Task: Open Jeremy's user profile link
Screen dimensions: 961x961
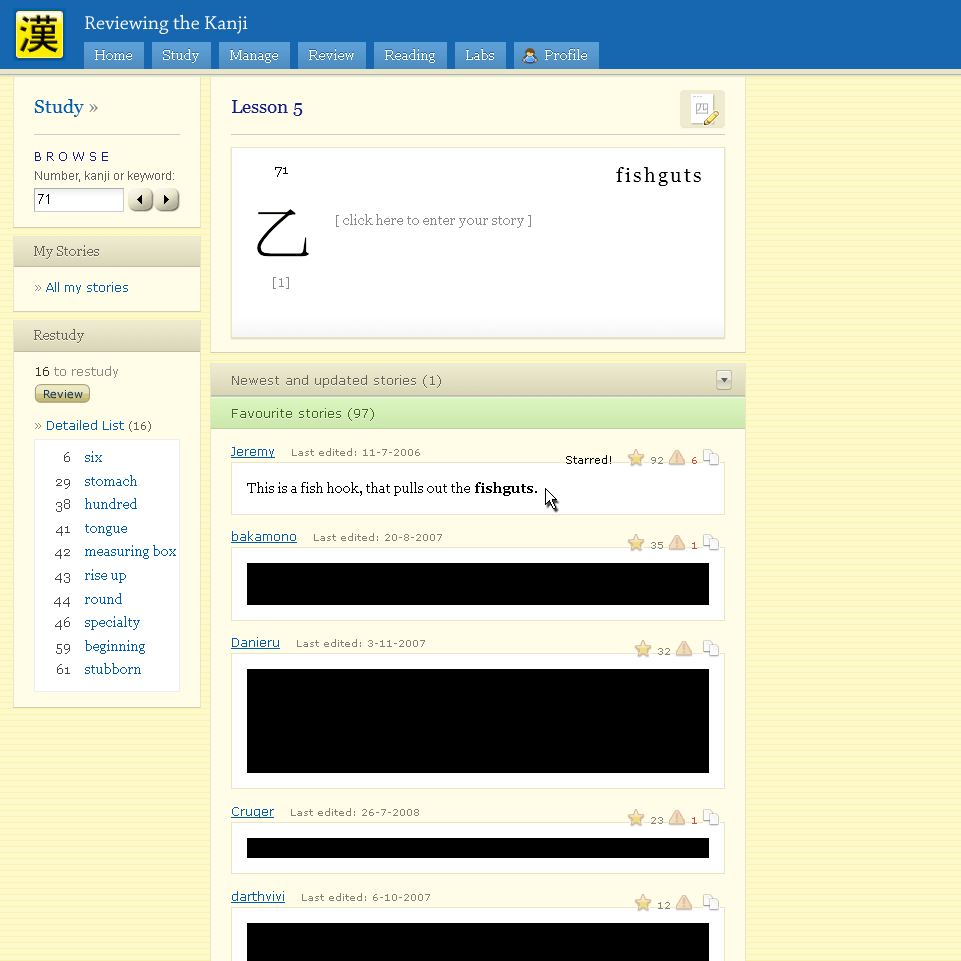Action: (253, 452)
